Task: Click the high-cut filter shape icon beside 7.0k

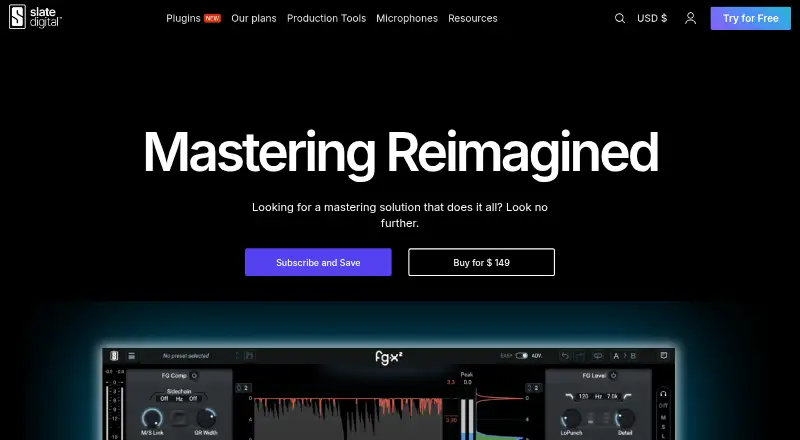Action: [629, 396]
